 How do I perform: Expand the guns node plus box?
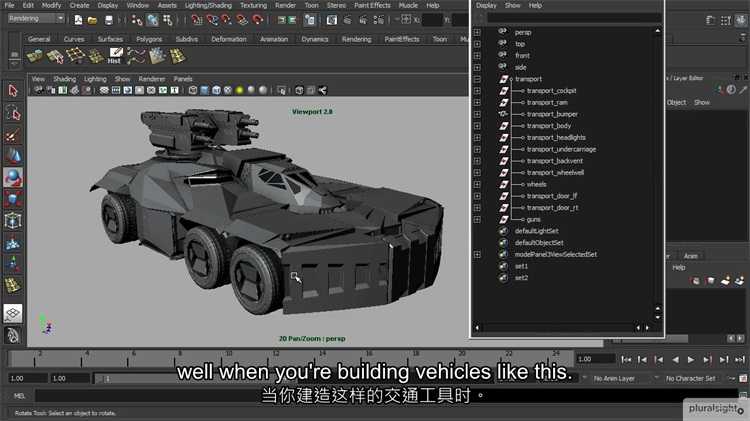pos(477,220)
